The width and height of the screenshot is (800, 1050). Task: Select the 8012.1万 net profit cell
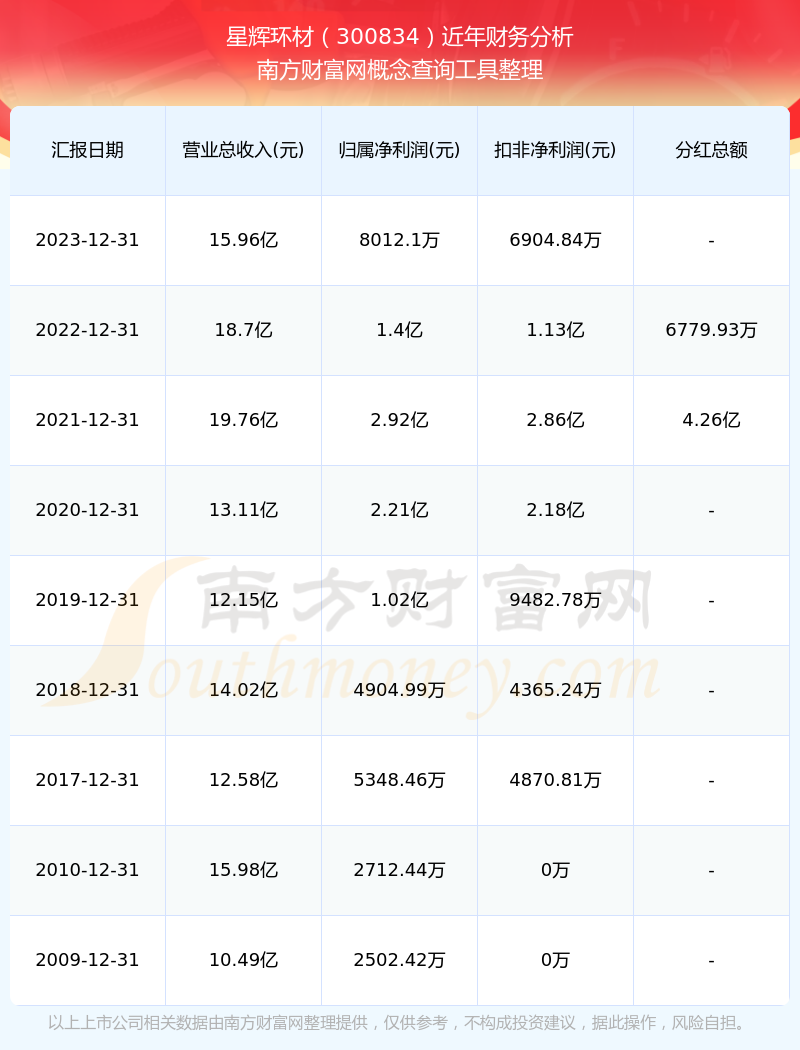click(400, 240)
